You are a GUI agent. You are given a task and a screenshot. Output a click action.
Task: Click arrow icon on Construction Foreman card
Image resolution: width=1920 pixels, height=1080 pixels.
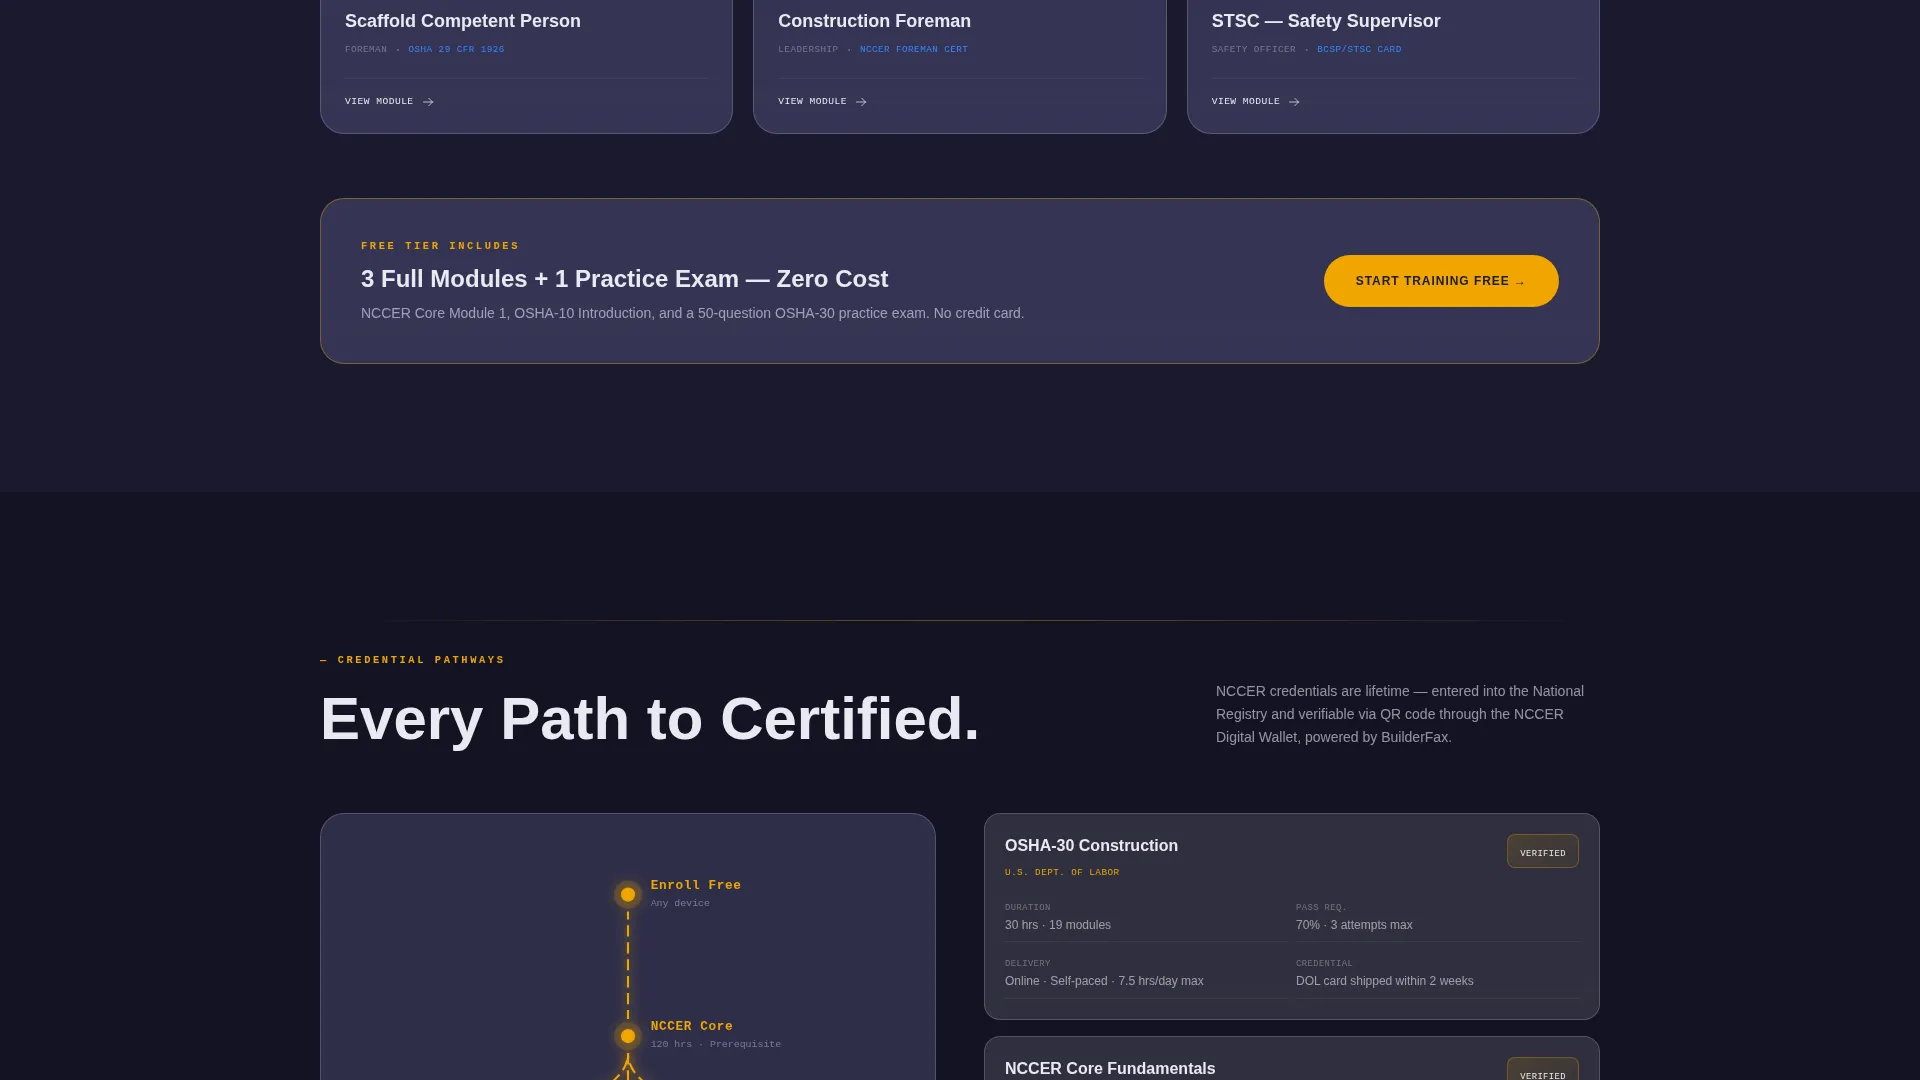click(861, 102)
